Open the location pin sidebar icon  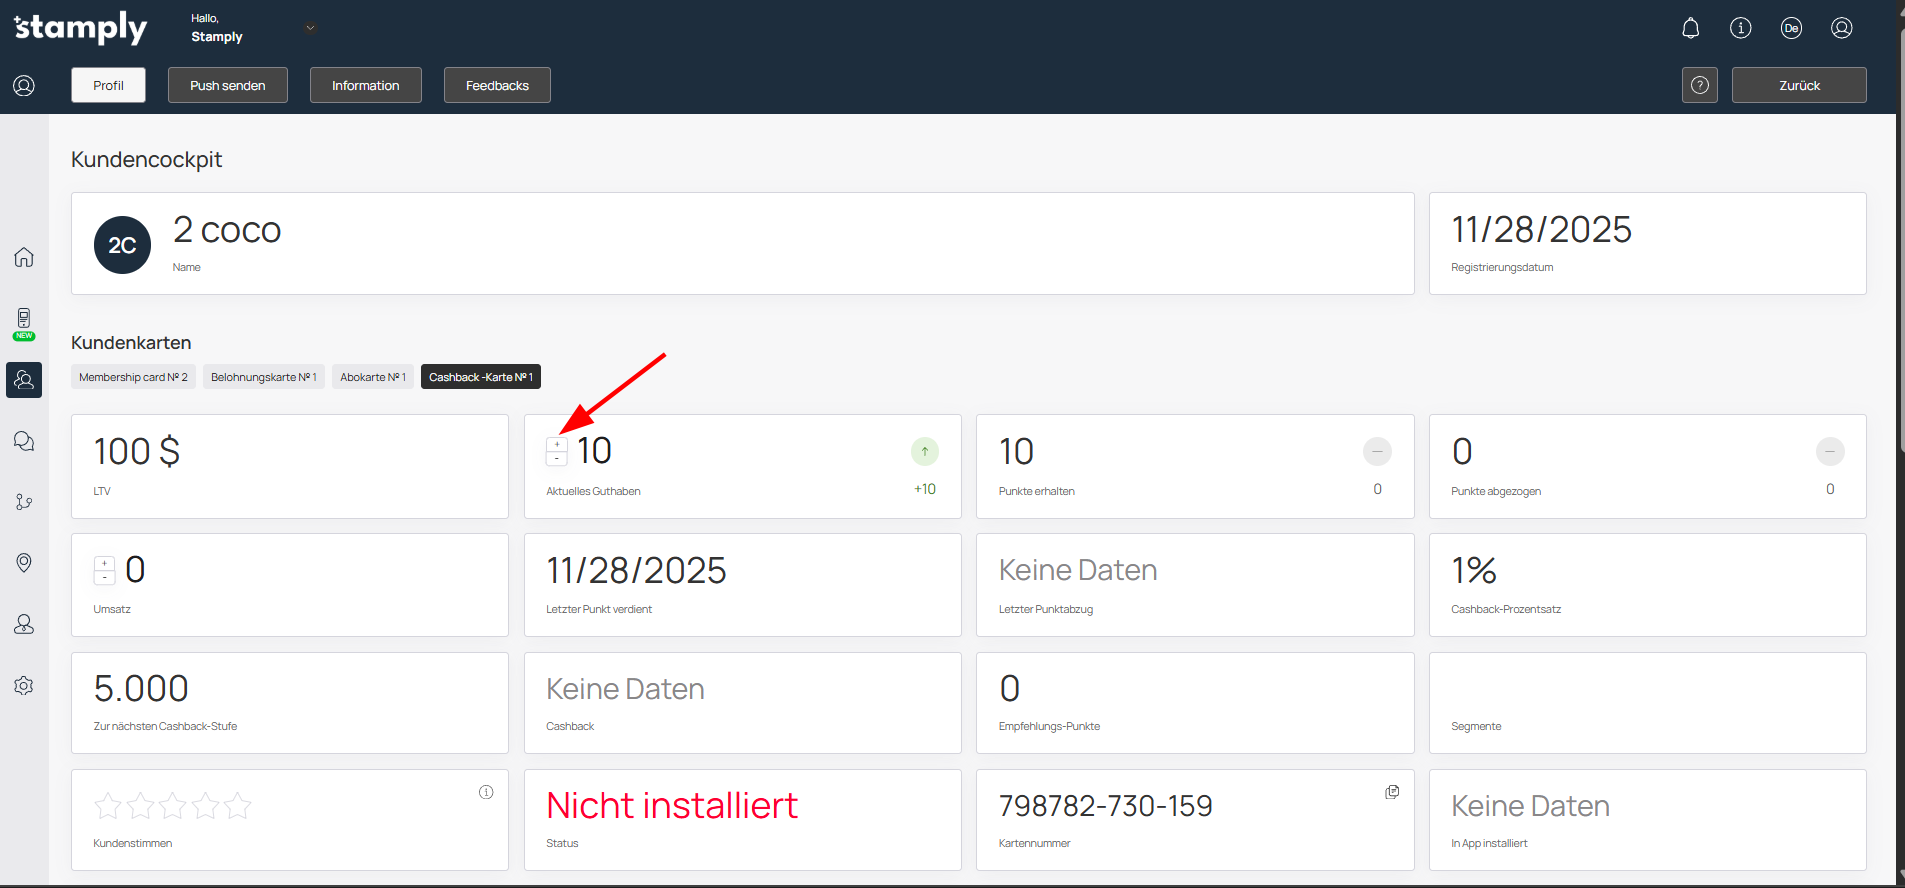pyautogui.click(x=24, y=563)
